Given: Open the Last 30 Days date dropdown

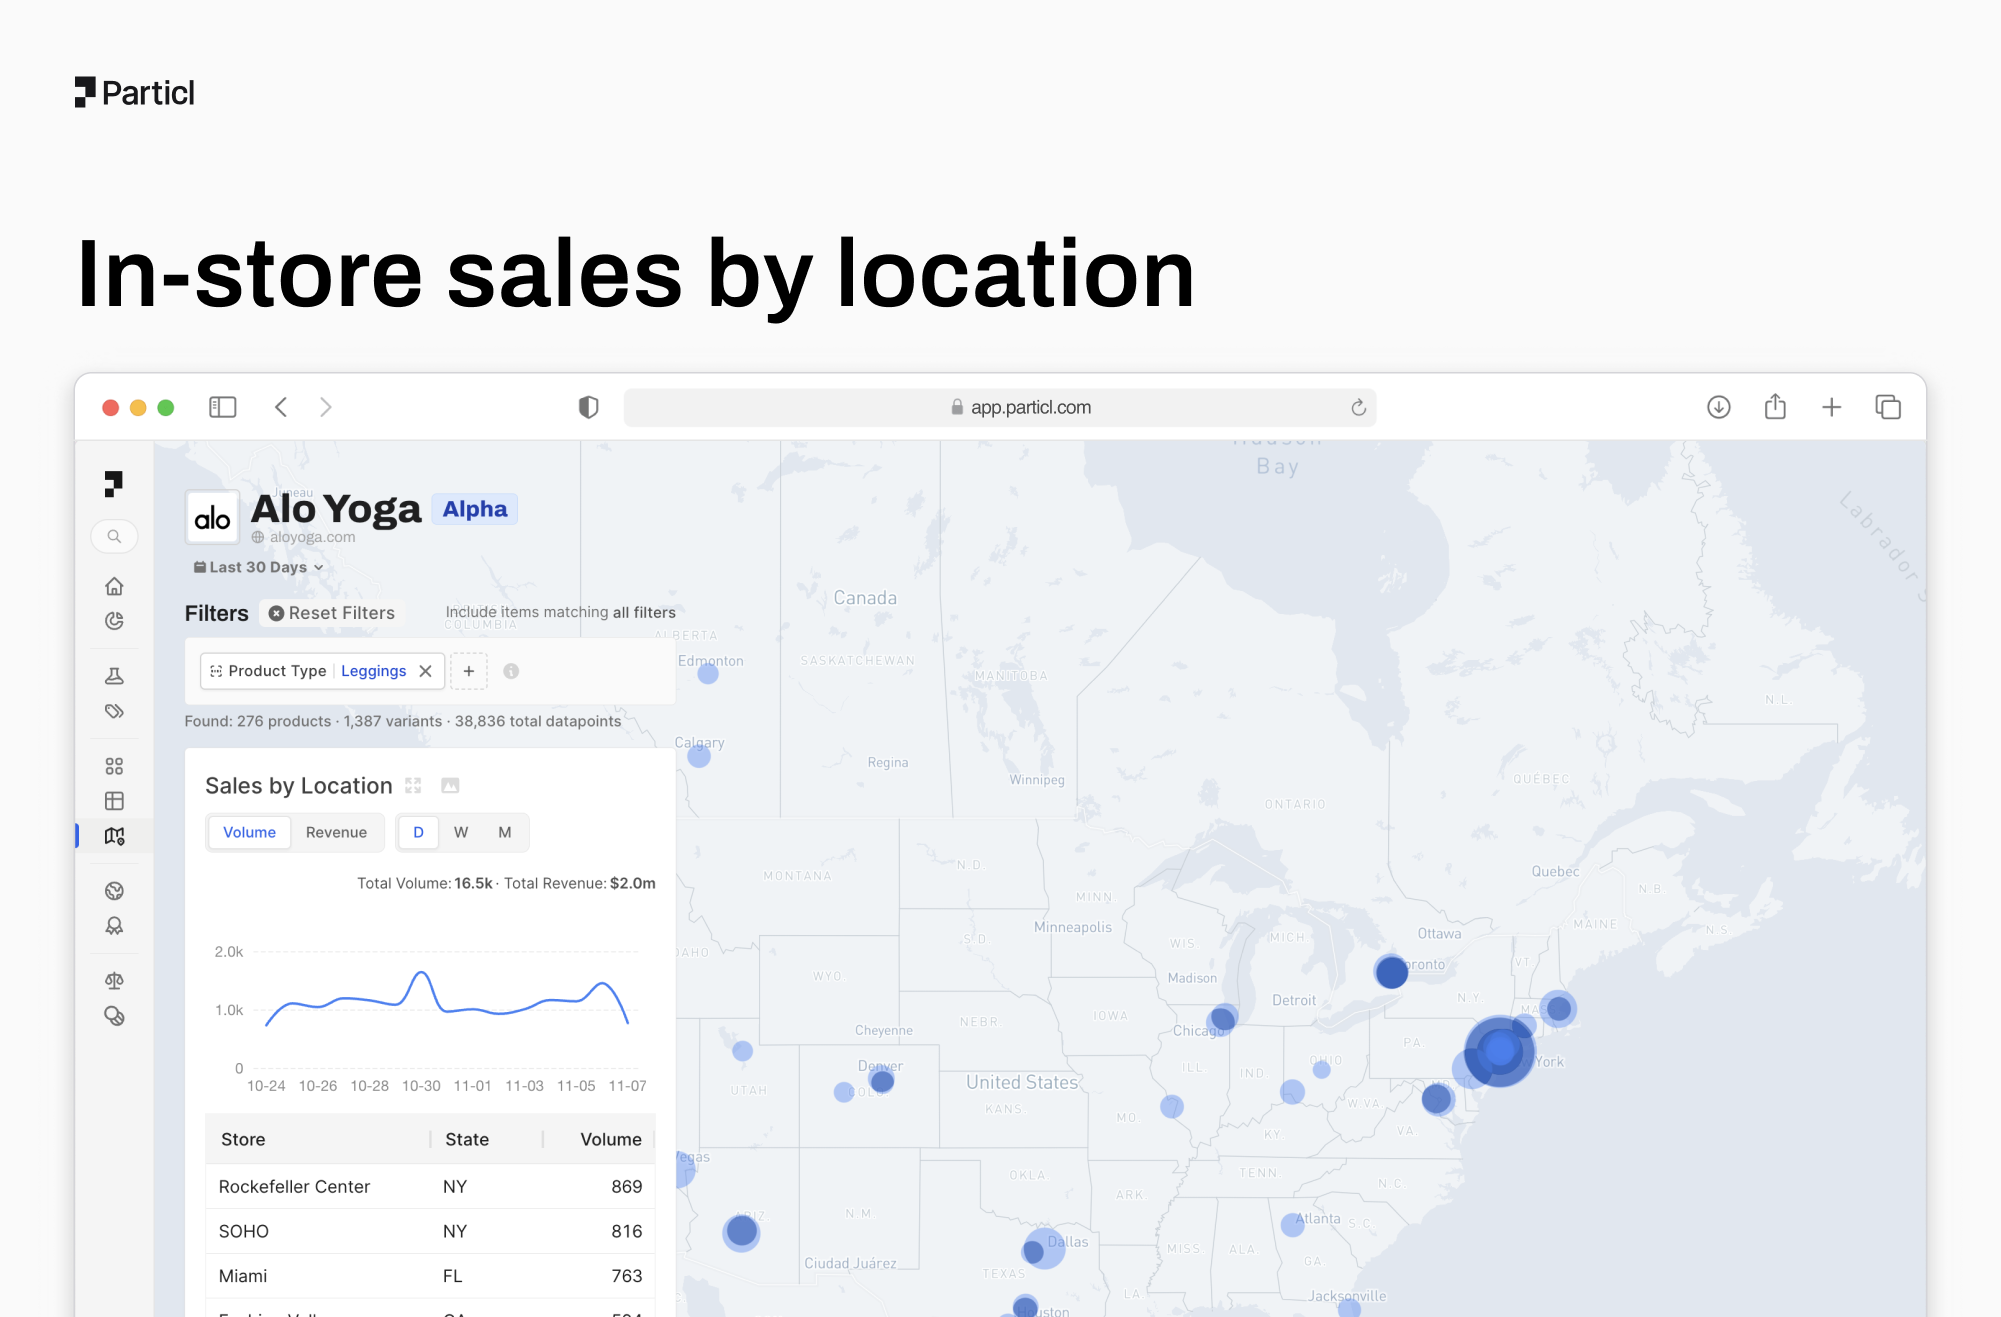Looking at the screenshot, I should [x=259, y=567].
